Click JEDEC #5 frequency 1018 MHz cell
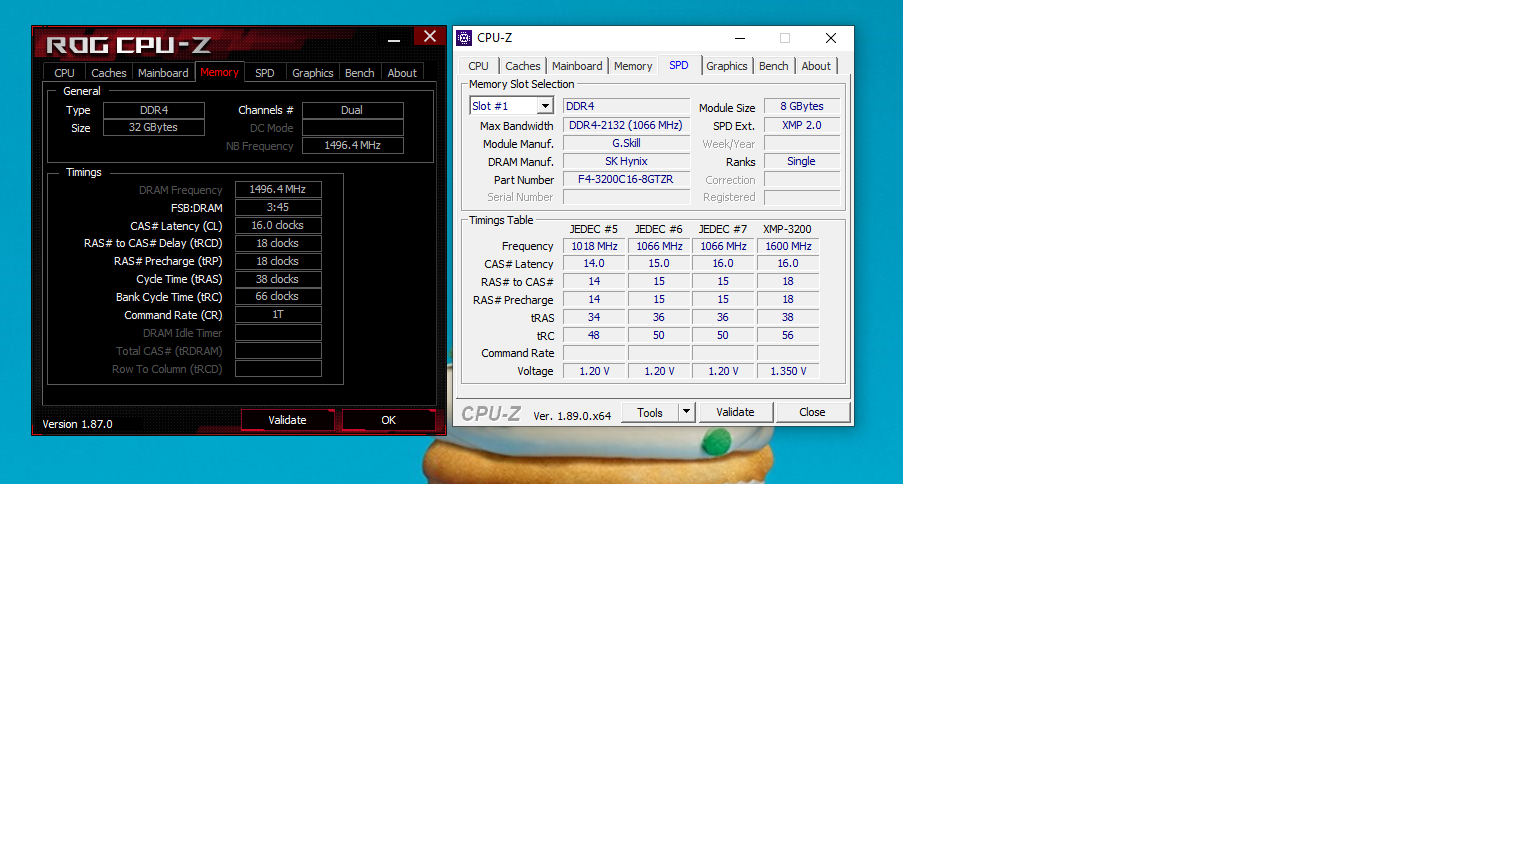 coord(594,246)
